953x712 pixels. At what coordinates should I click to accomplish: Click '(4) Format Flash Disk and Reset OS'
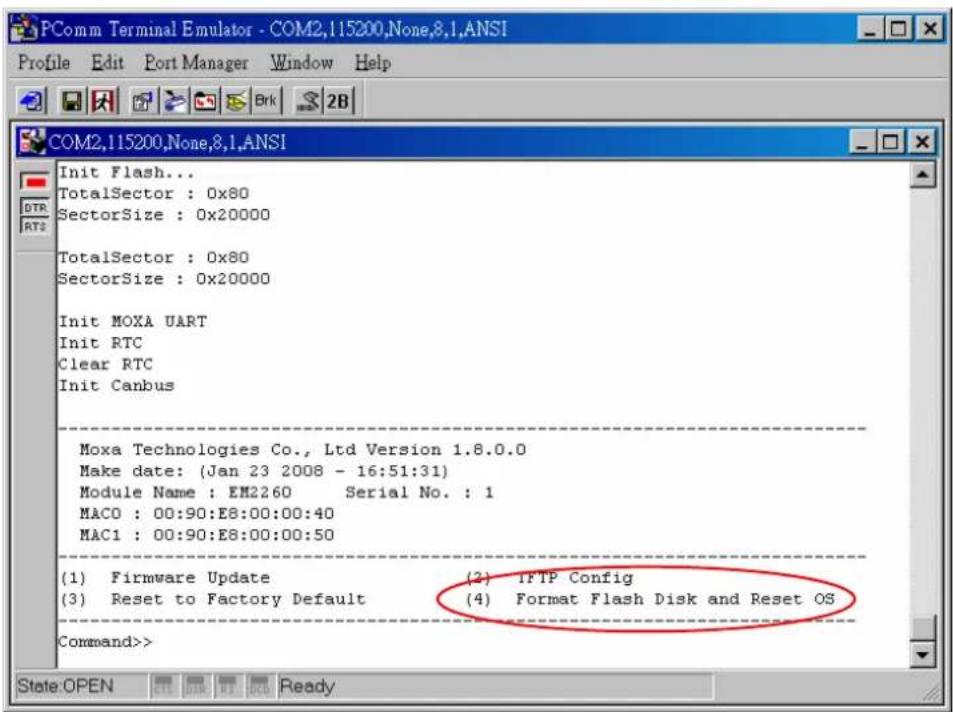(x=650, y=599)
